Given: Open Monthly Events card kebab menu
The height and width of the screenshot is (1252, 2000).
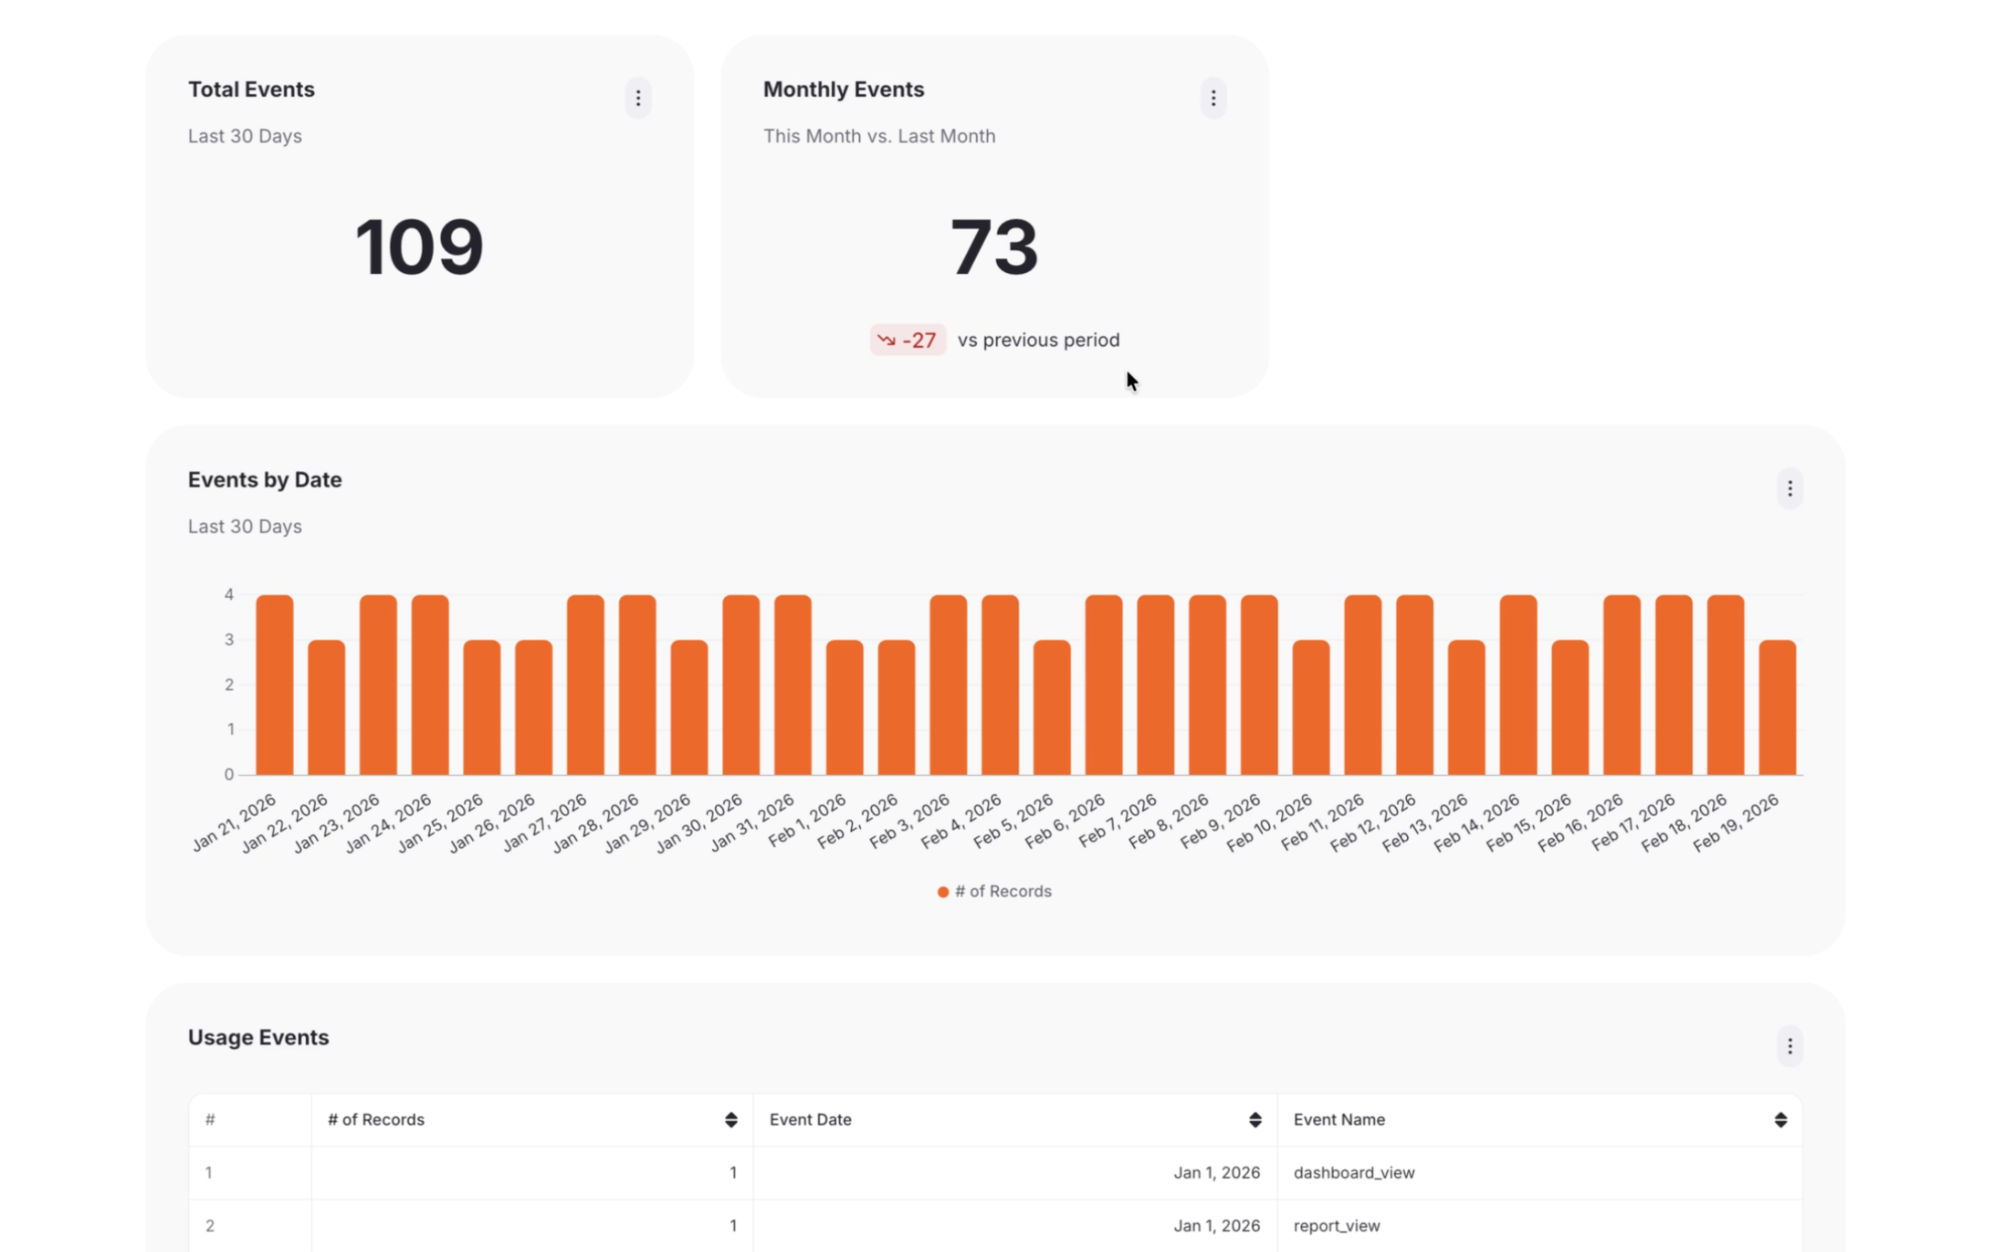Looking at the screenshot, I should [x=1213, y=98].
